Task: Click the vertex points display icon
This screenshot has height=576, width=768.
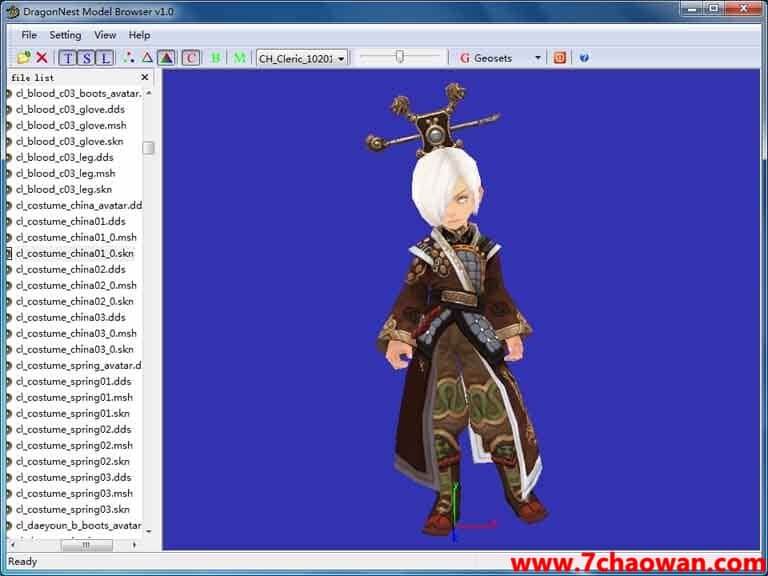Action: coord(128,58)
